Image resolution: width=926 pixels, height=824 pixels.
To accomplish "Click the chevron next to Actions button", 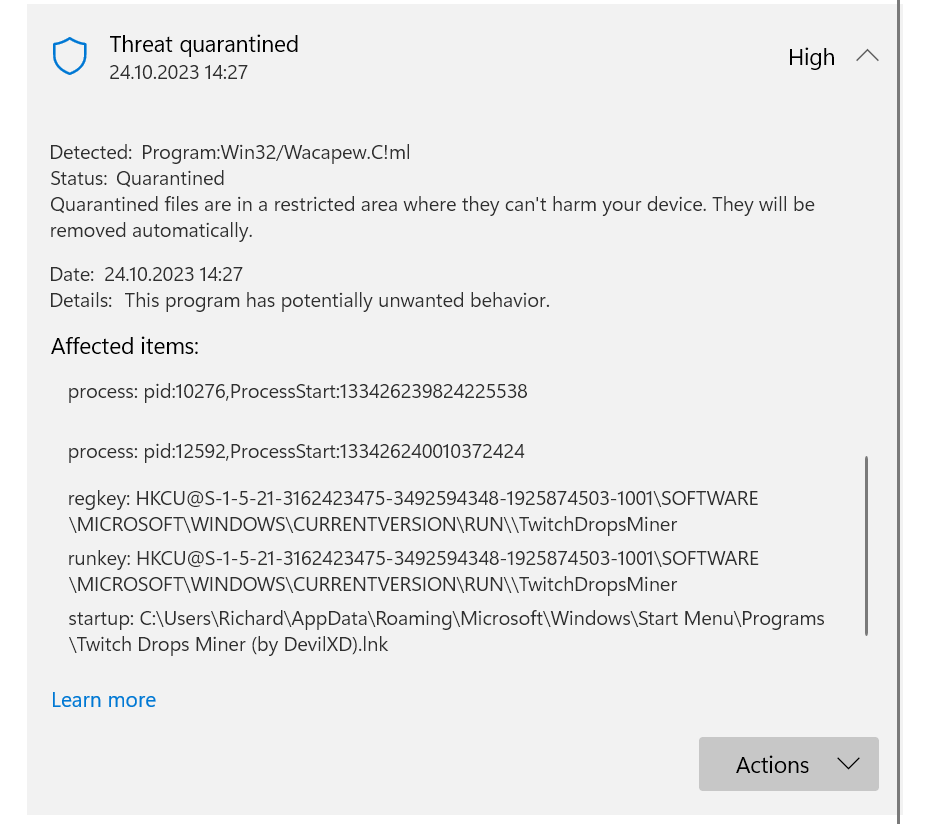I will tap(849, 764).
